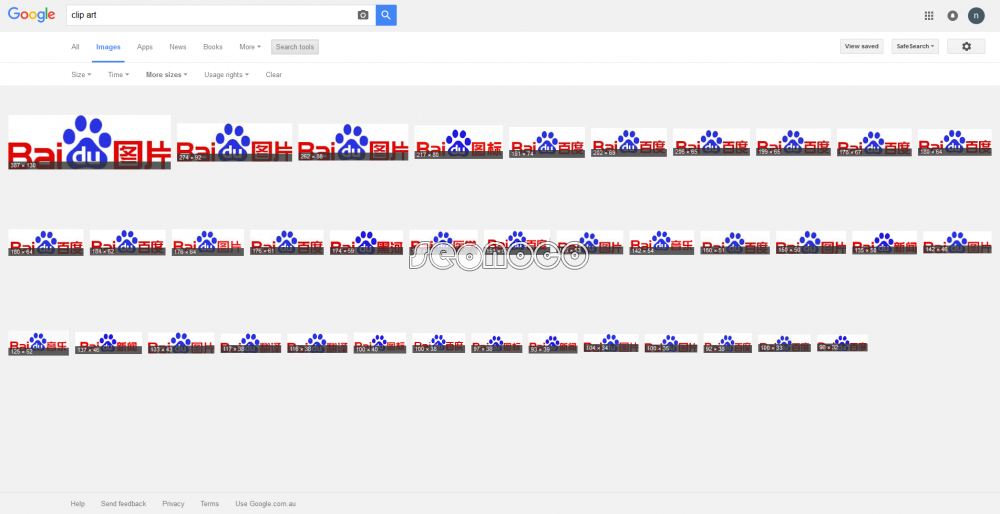Open the Usage rights dropdown
This screenshot has height=514, width=1000.
(226, 75)
